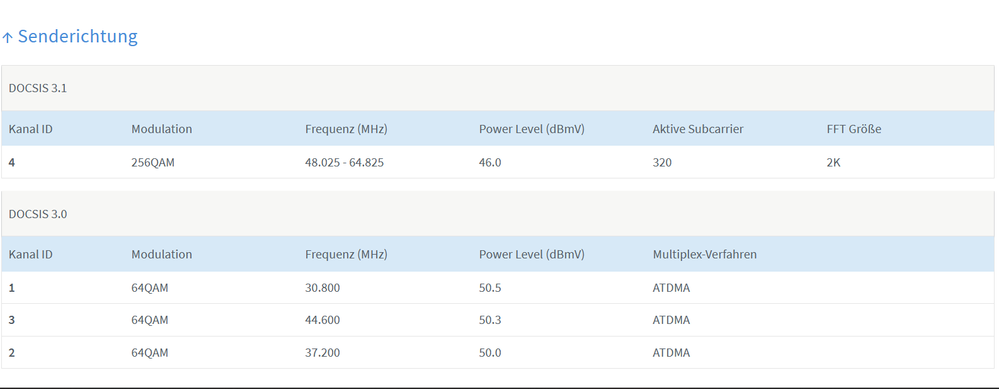
Task: Click Frequenz (MHz) header in DOCSIS 3.0 table
Action: pos(347,254)
